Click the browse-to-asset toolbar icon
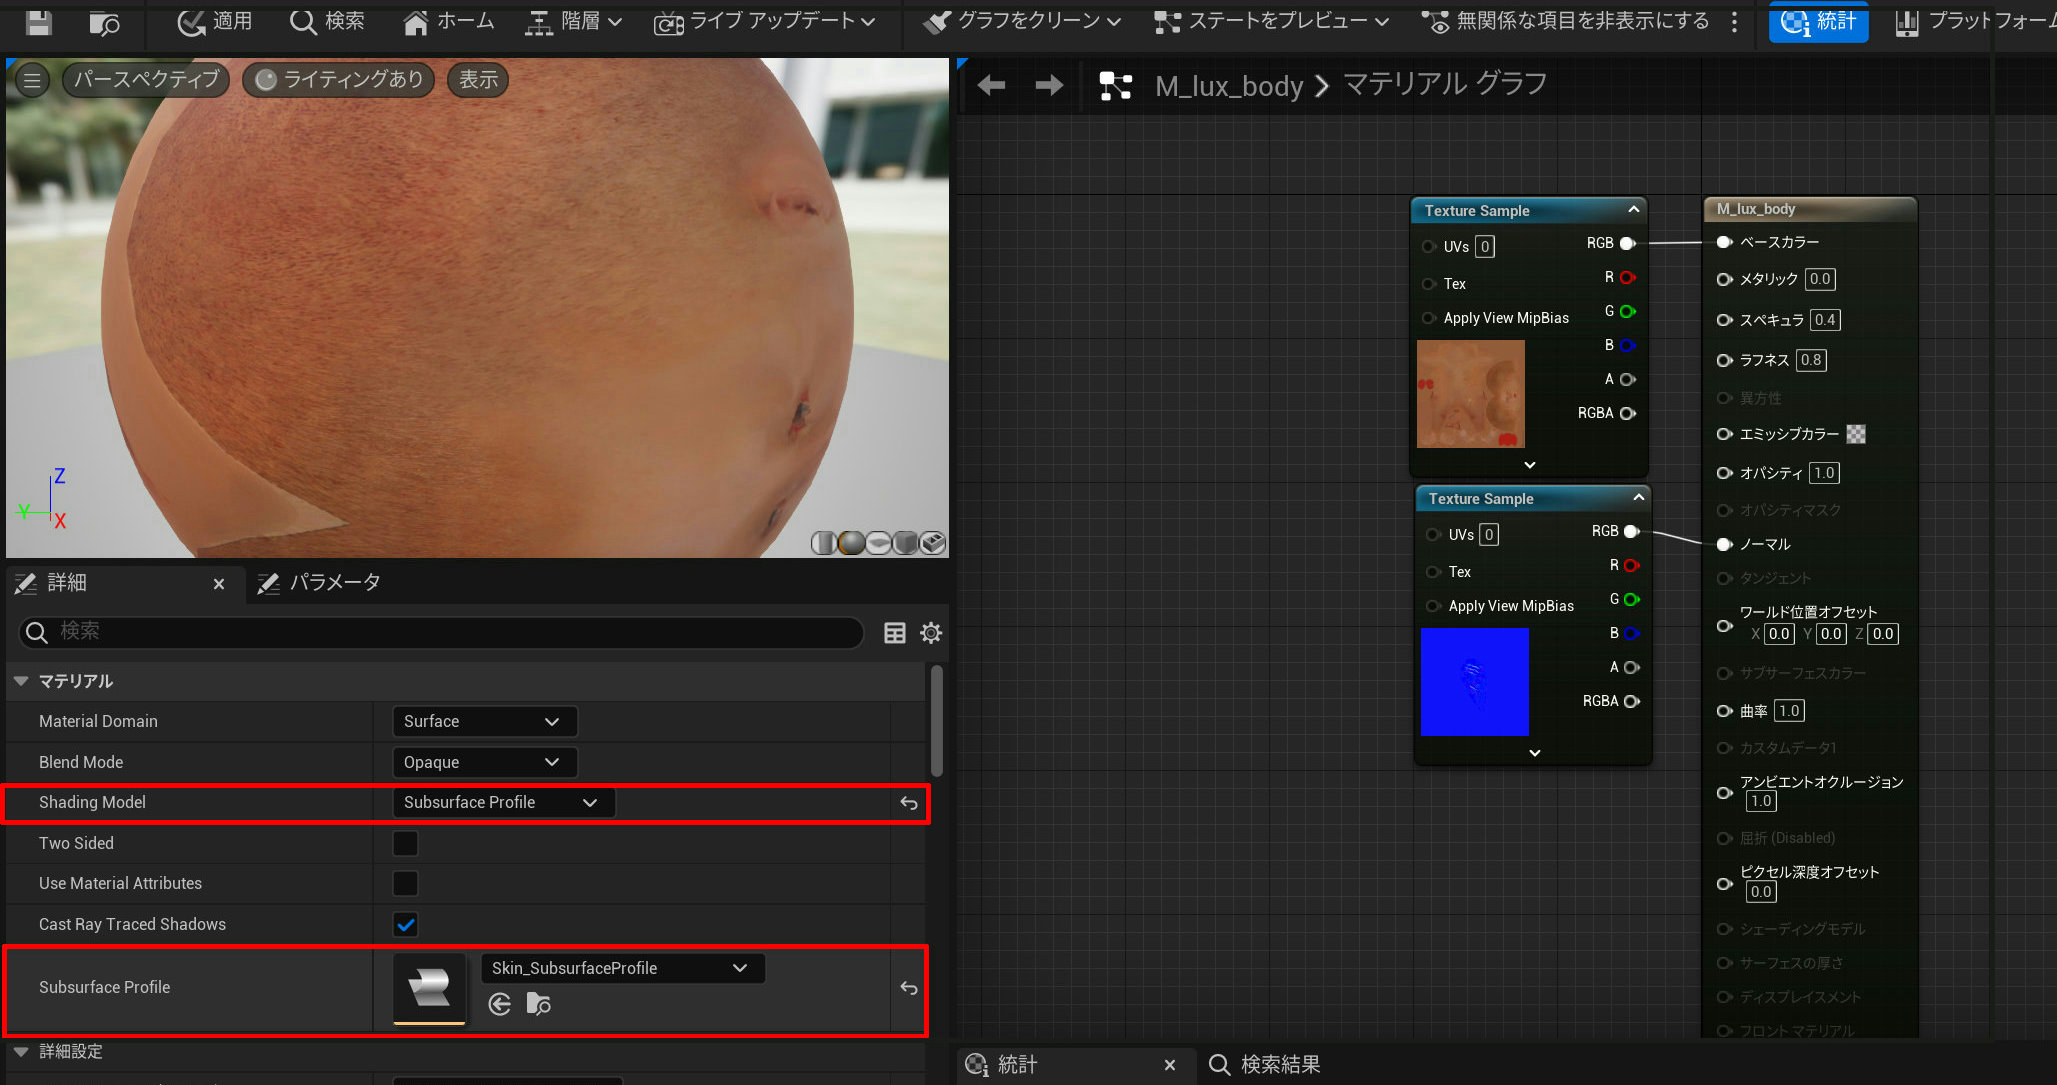Screen dimensions: 2057x1085 [x=104, y=22]
